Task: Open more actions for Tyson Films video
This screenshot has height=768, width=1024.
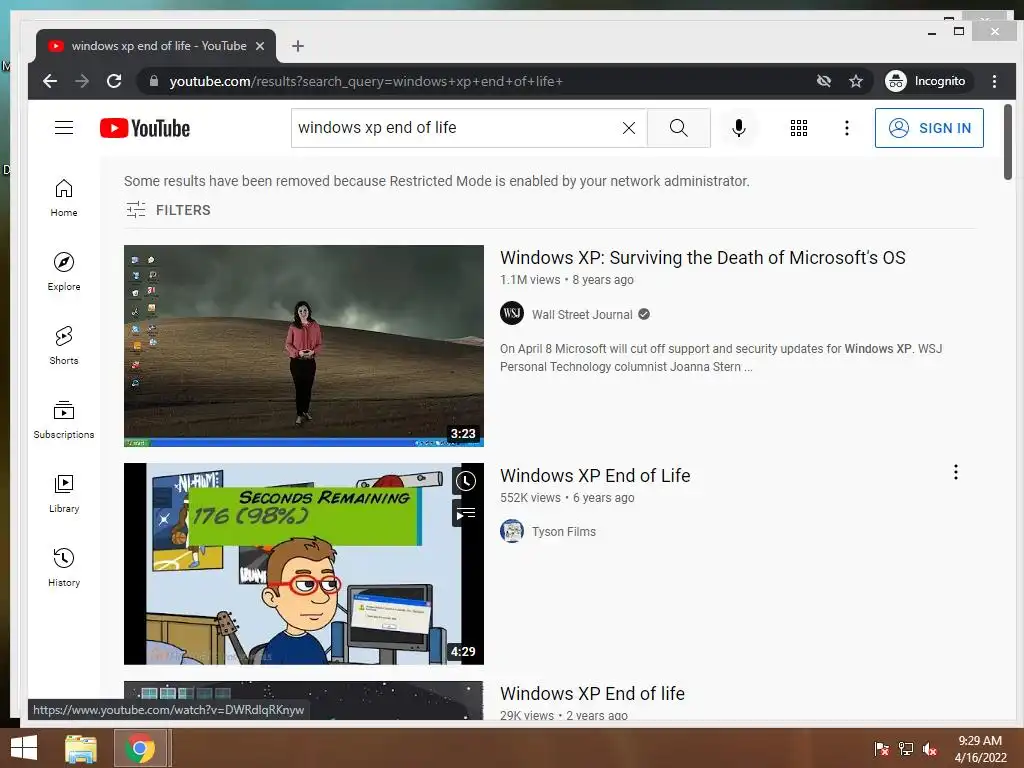Action: click(955, 472)
